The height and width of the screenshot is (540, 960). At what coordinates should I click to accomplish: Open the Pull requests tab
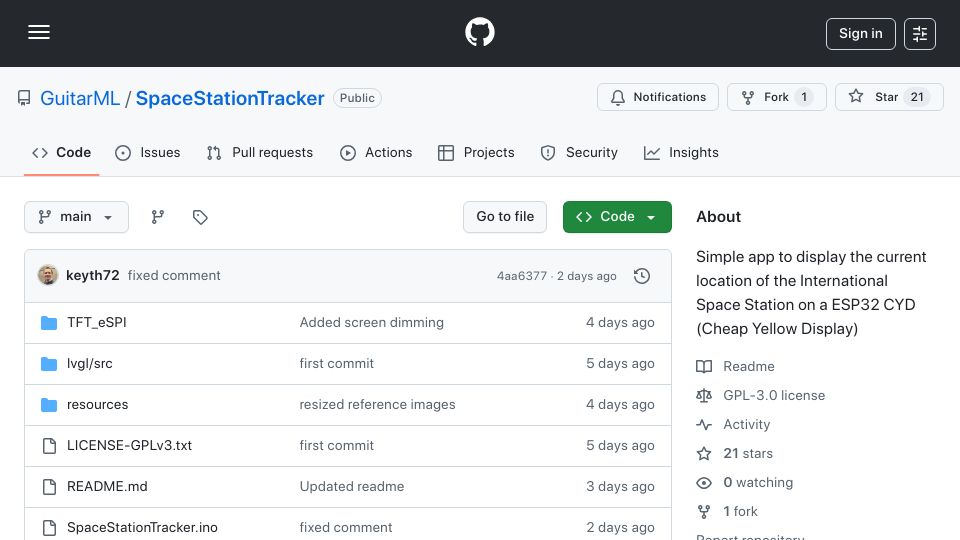[260, 152]
